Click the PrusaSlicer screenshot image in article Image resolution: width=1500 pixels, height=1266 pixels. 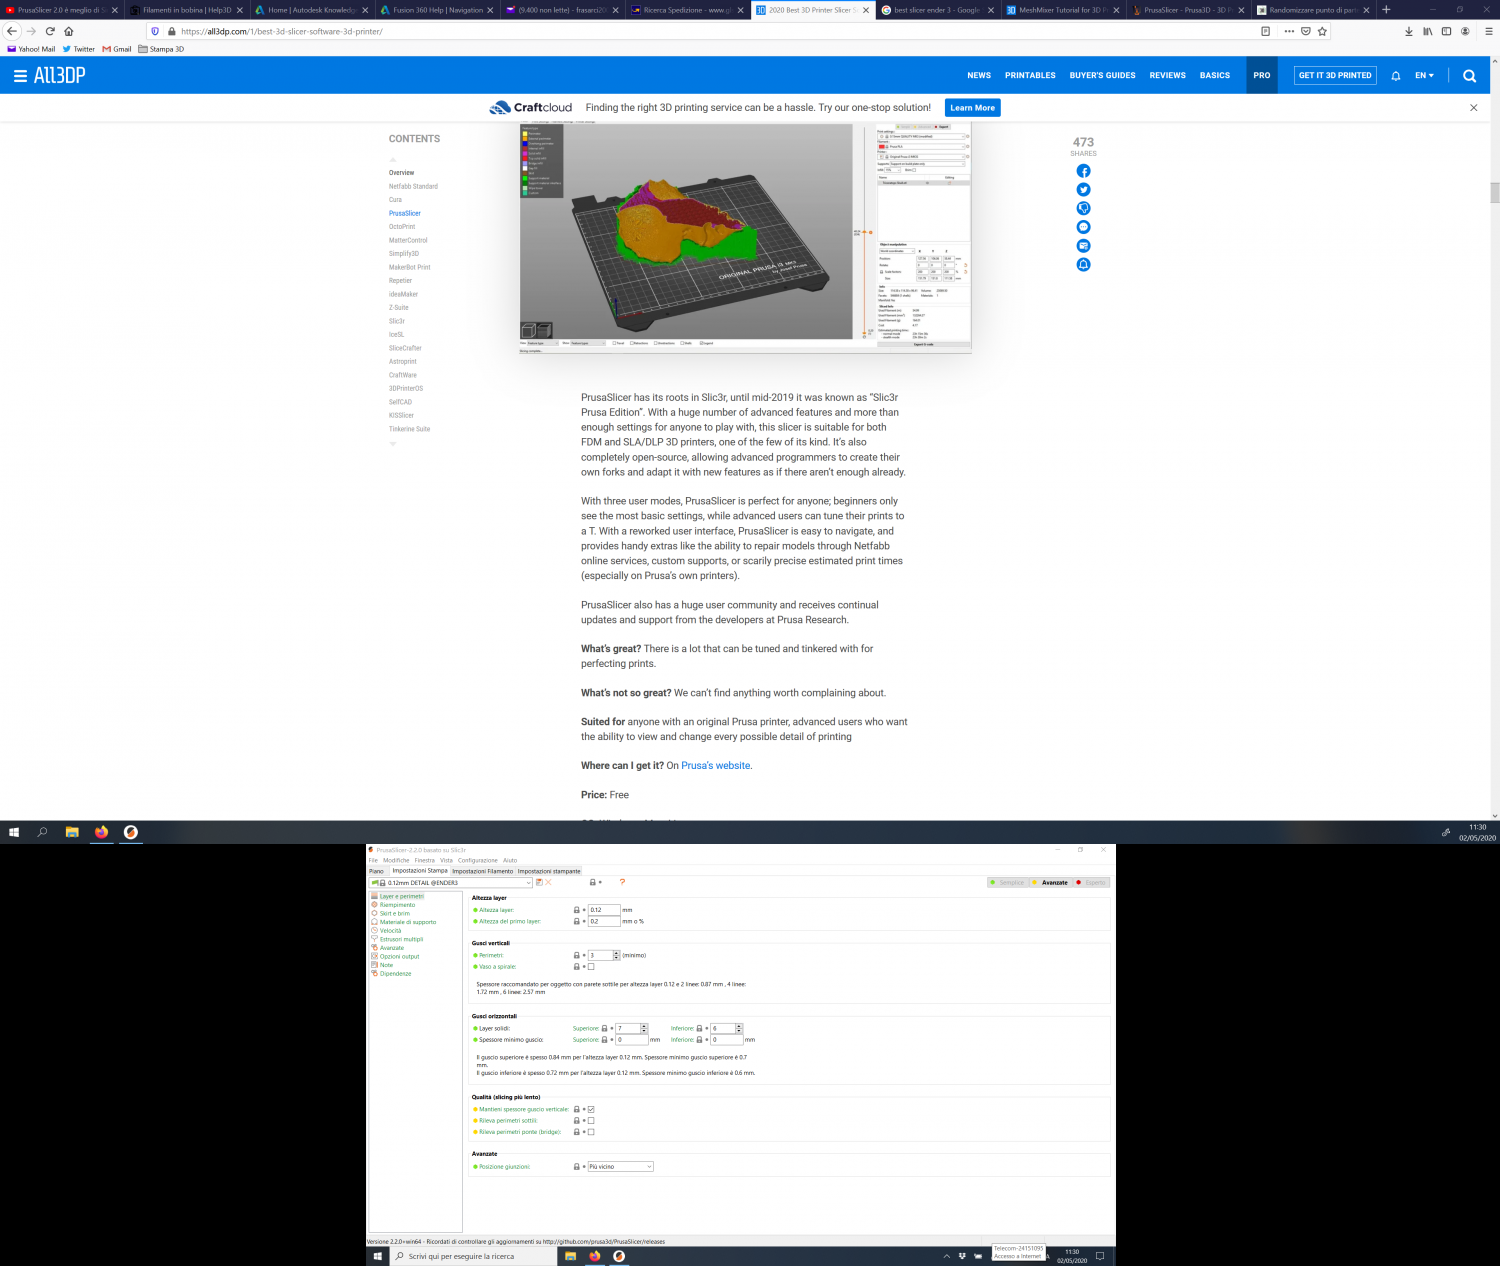(746, 238)
